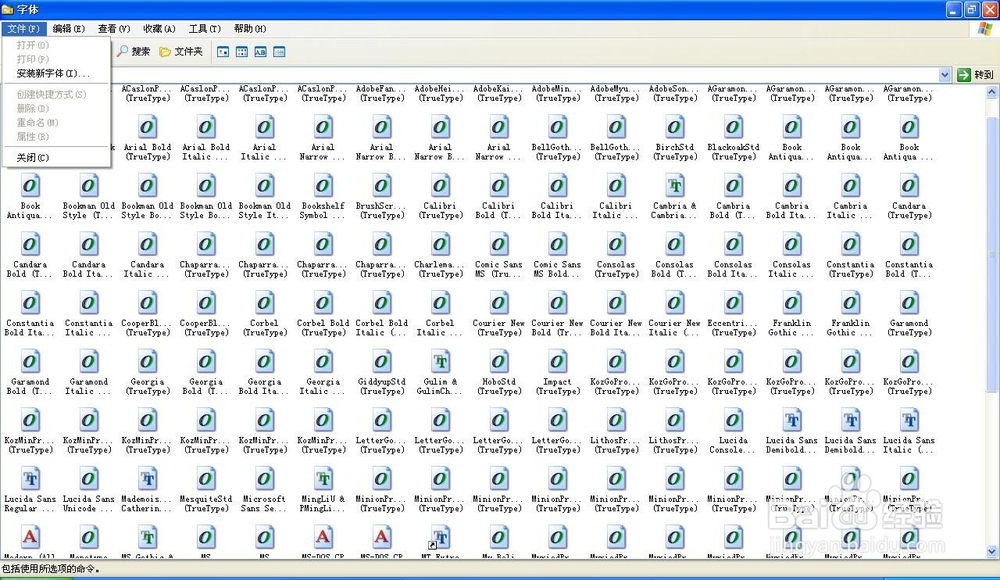This screenshot has height=580, width=1000.
Task: Select the Georgia Bold font icon
Action: (205, 361)
